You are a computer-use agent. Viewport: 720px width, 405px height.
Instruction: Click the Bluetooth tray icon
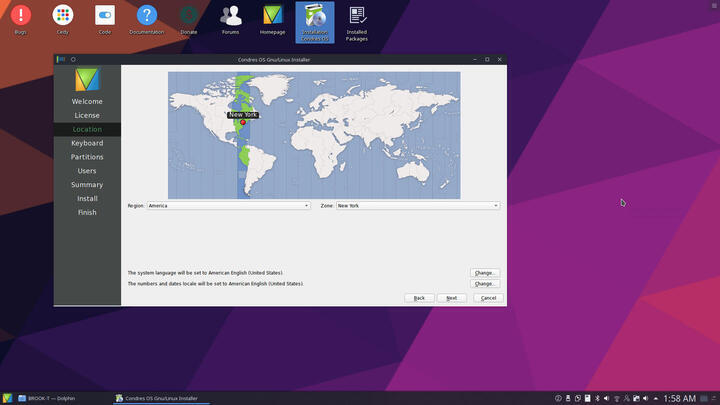(x=597, y=398)
